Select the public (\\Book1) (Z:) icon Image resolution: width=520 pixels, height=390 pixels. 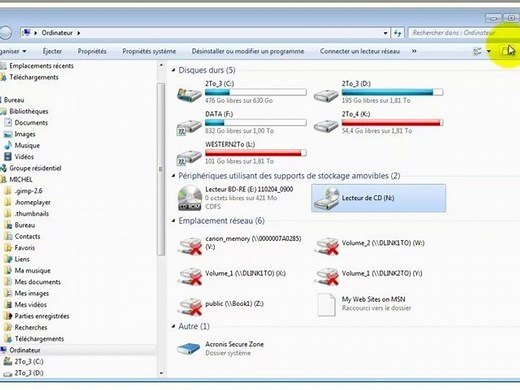click(x=190, y=307)
